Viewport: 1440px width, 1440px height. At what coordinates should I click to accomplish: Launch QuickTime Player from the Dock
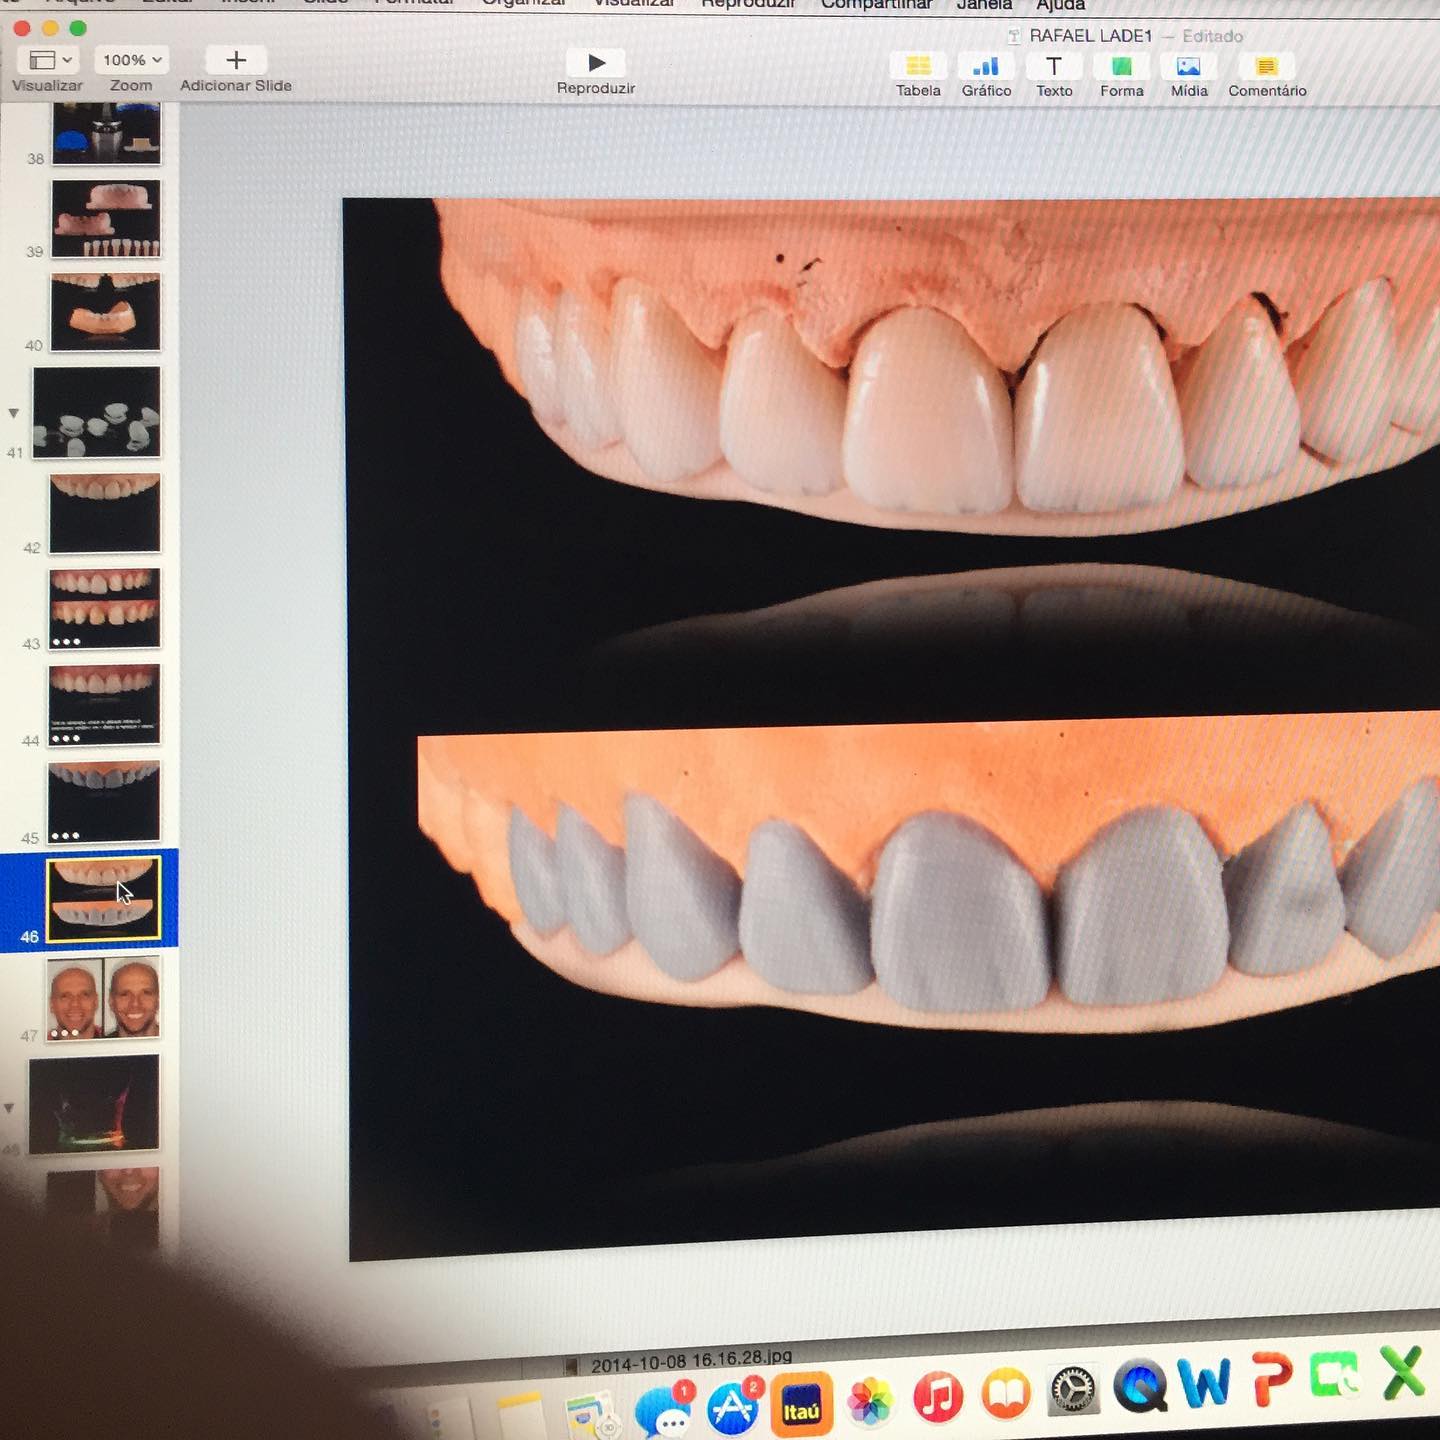click(1140, 1386)
